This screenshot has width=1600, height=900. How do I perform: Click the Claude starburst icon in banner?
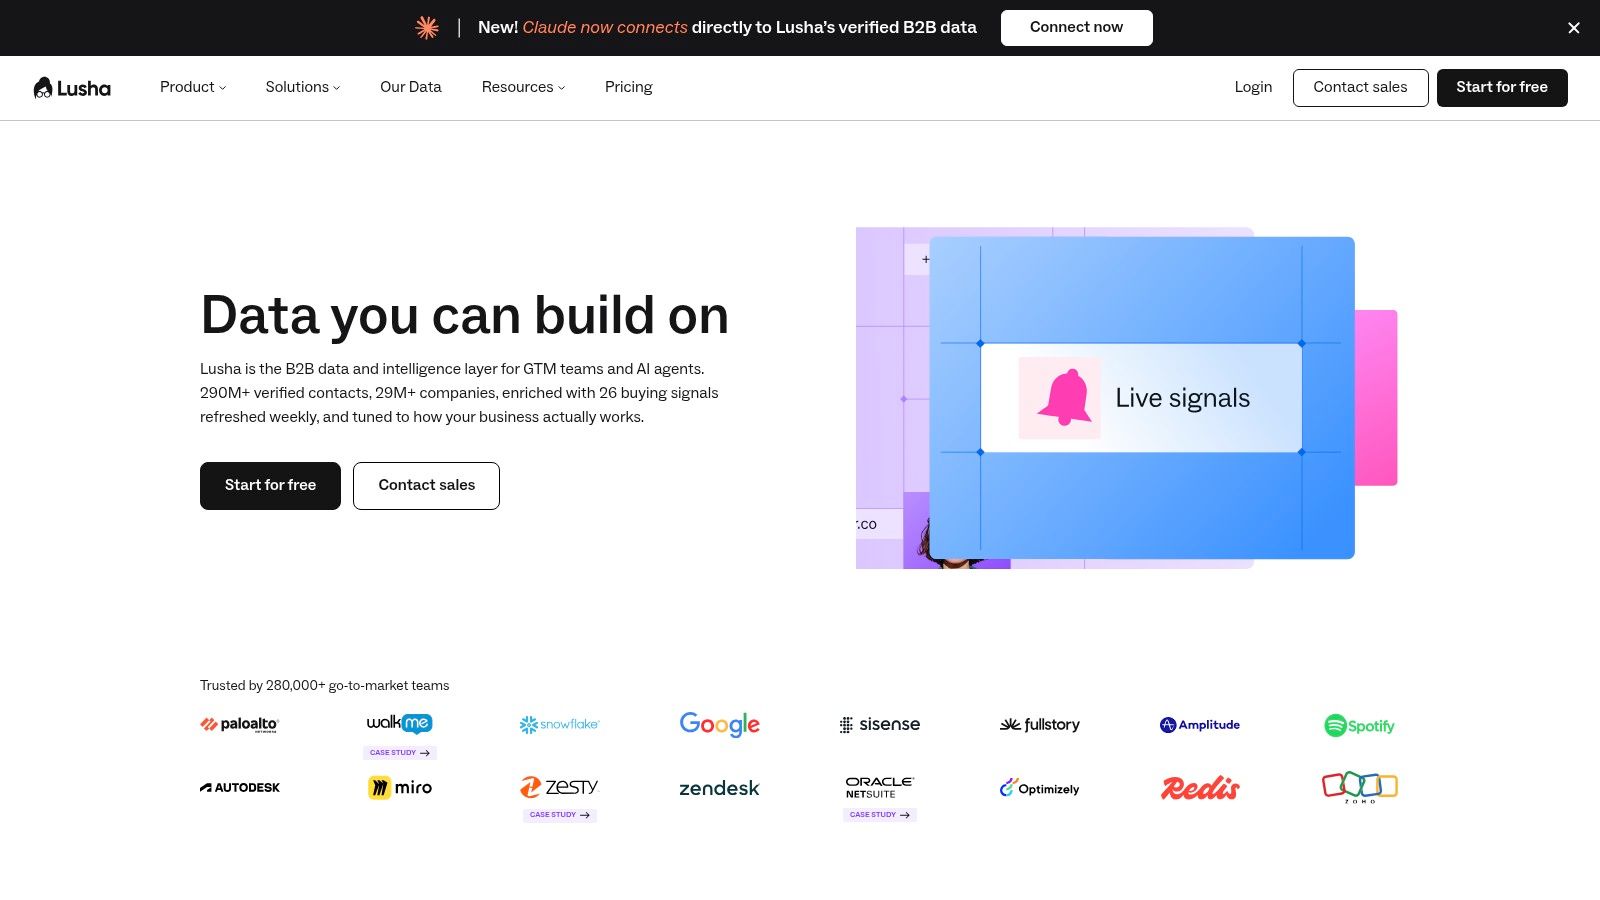[427, 28]
